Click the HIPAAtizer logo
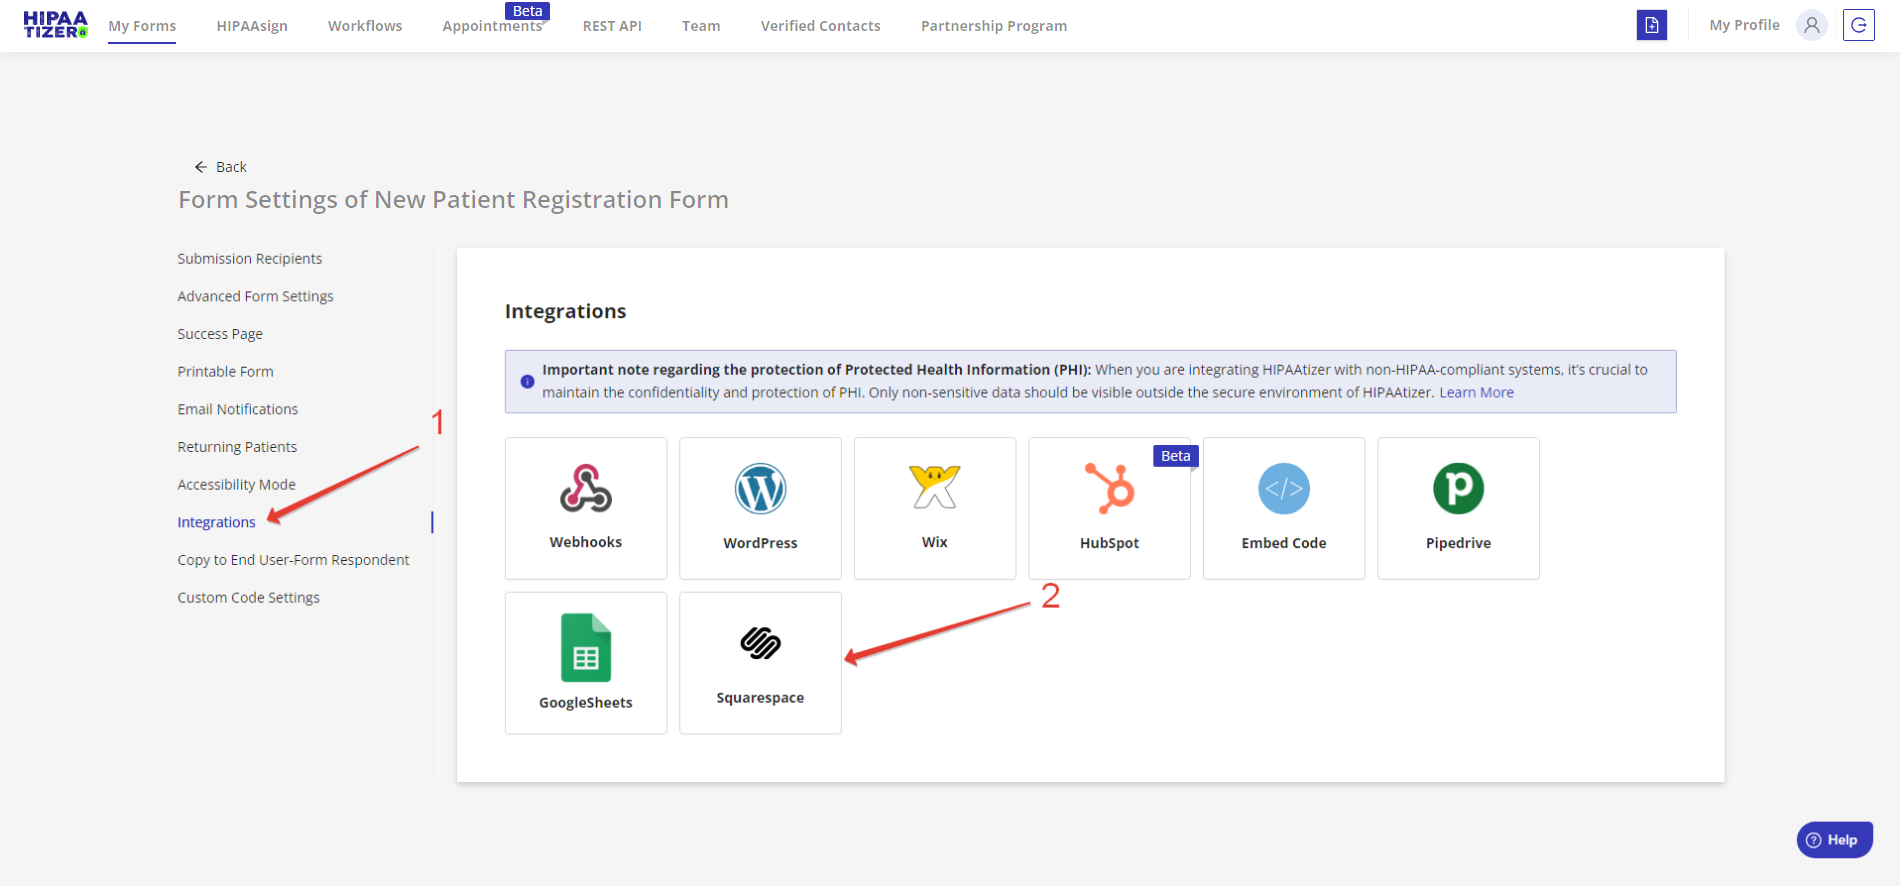1900x886 pixels. point(55,25)
